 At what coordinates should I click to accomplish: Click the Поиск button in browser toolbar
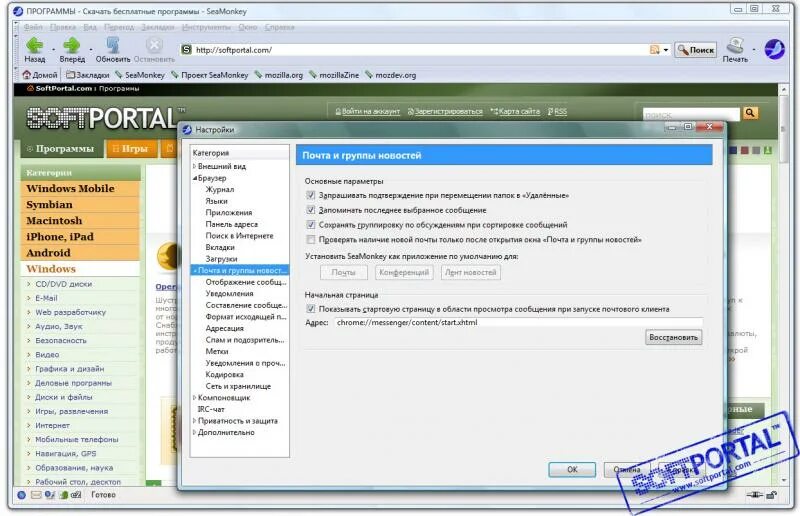(695, 50)
